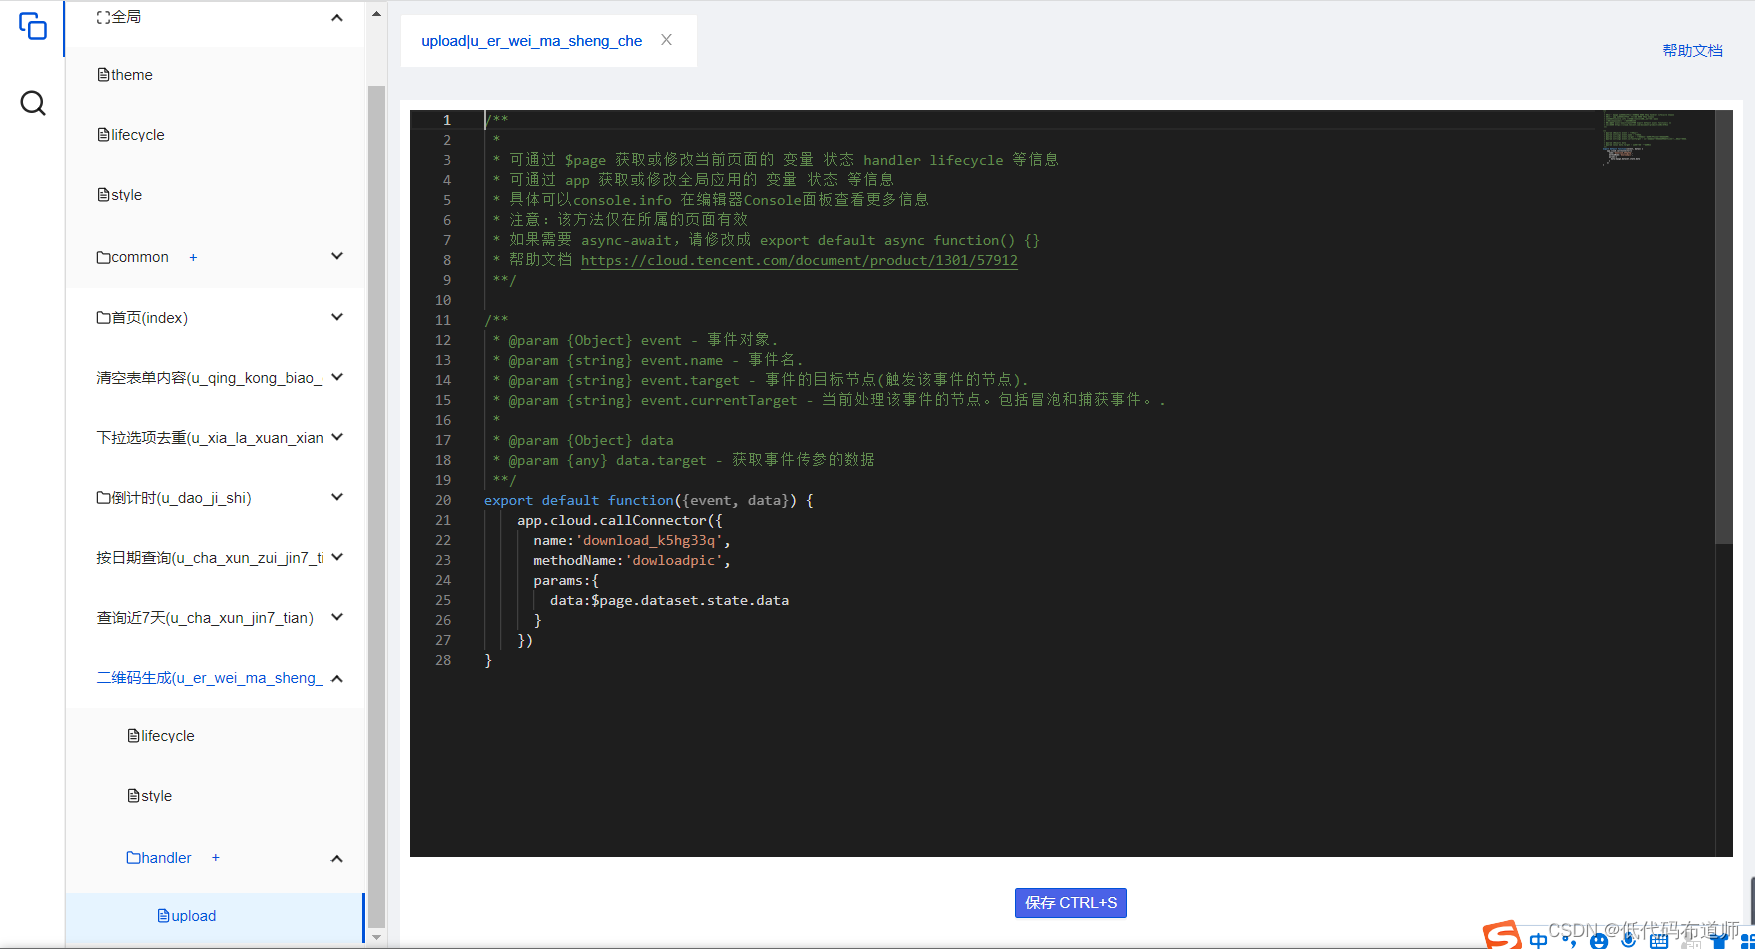Click the sidebar scroll-up arrow
Screen dimensions: 1755x949
click(376, 14)
